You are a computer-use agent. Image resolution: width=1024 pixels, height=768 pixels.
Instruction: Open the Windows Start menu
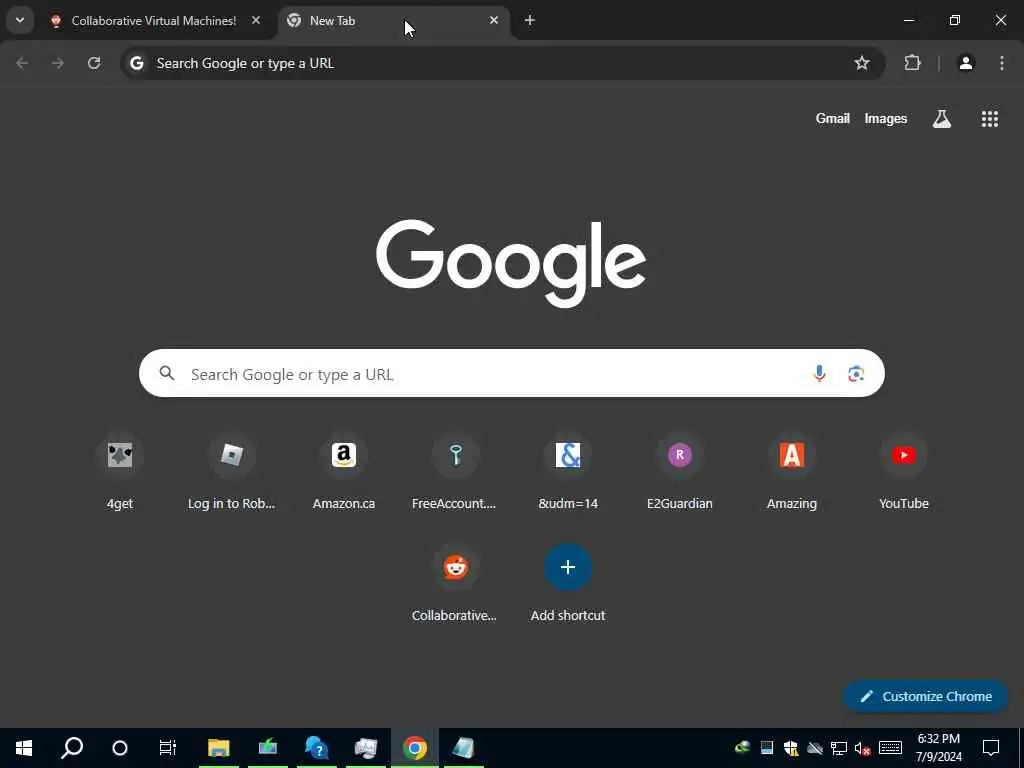pos(24,748)
